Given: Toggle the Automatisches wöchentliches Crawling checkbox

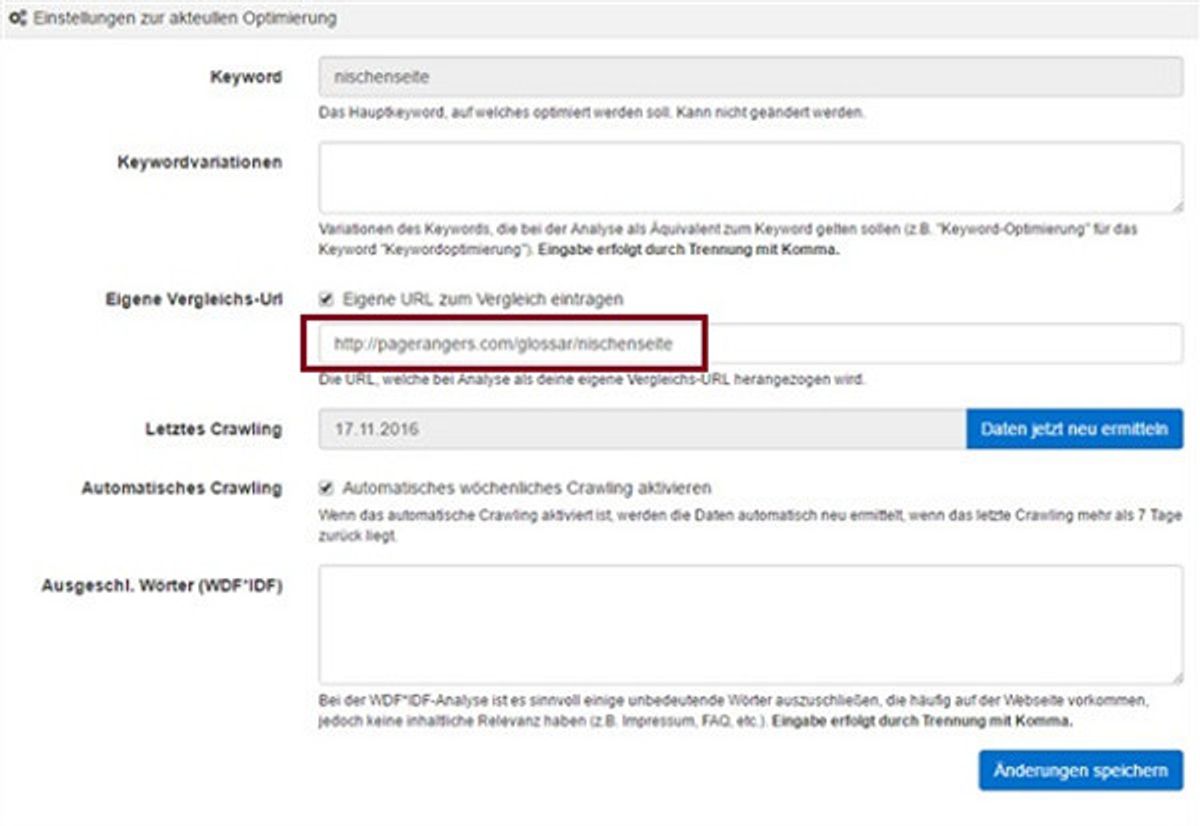Looking at the screenshot, I should click(326, 488).
